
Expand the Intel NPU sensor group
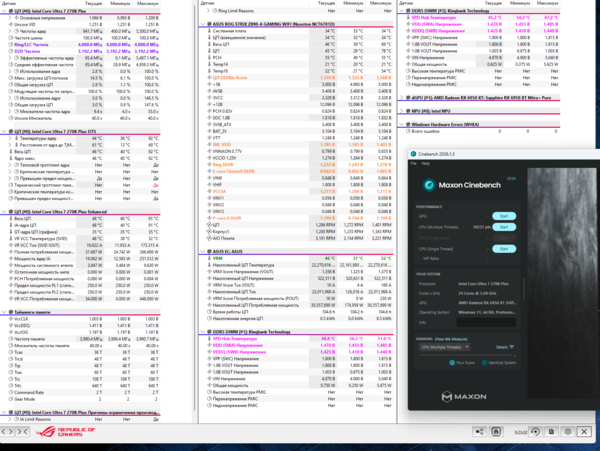[401, 111]
